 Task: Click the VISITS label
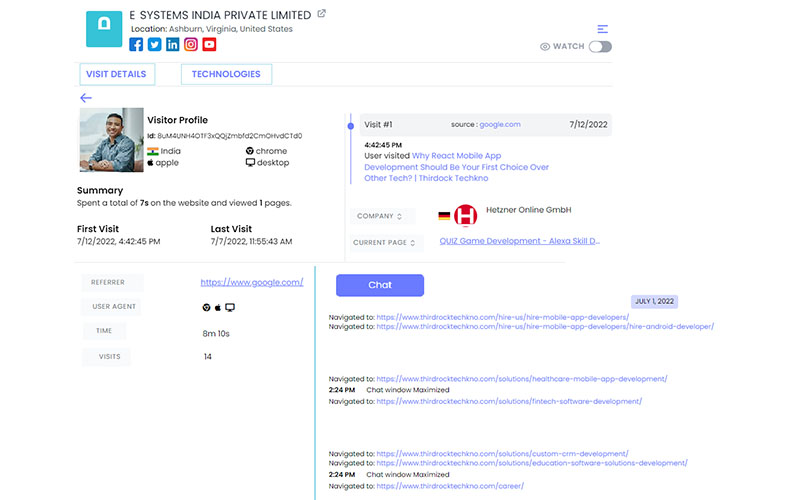(109, 357)
